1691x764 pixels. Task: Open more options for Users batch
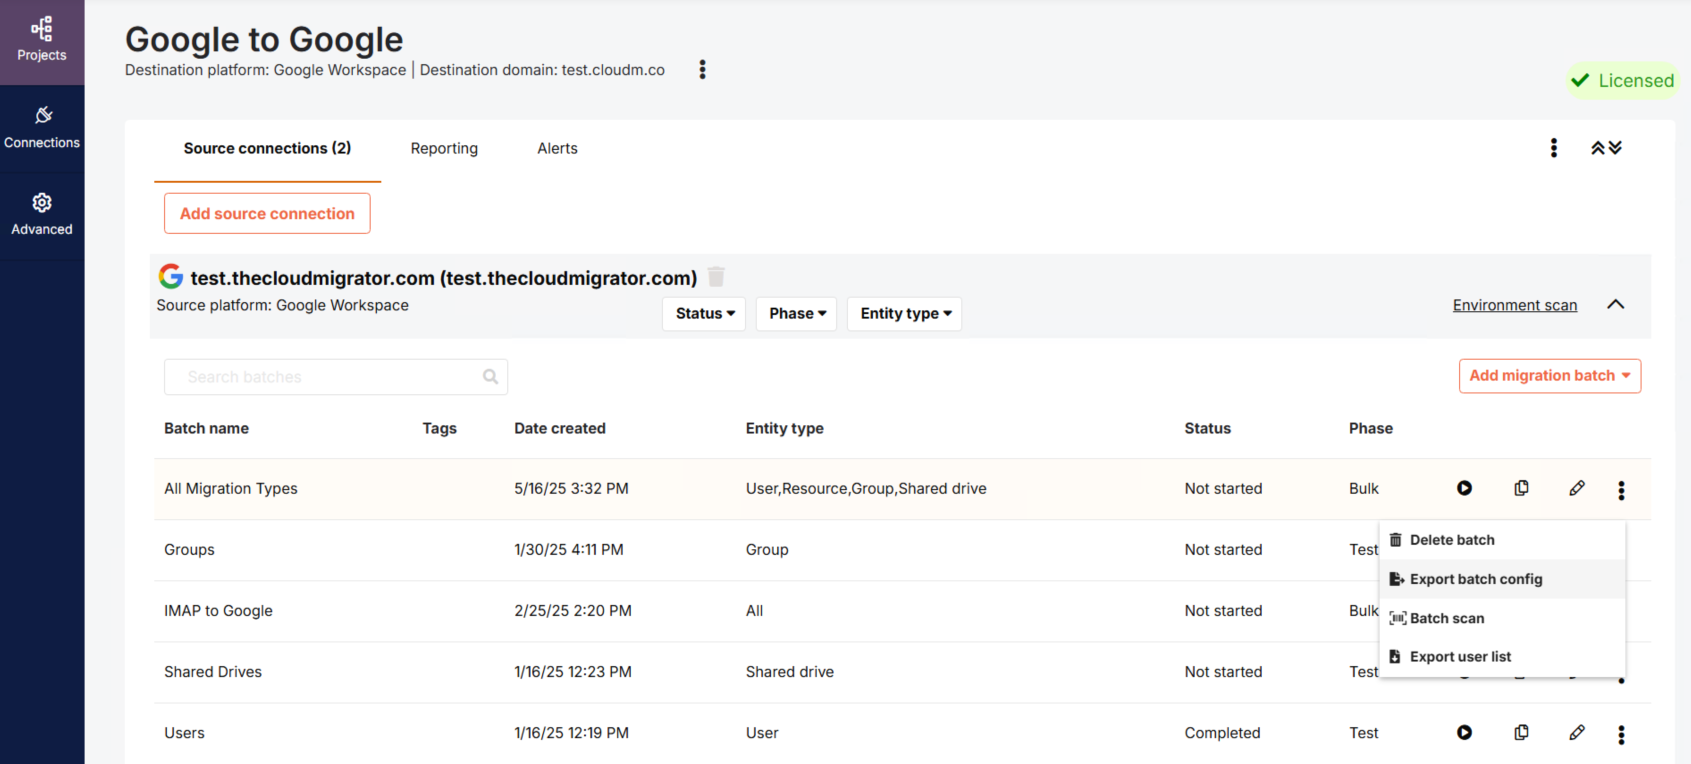coord(1621,735)
